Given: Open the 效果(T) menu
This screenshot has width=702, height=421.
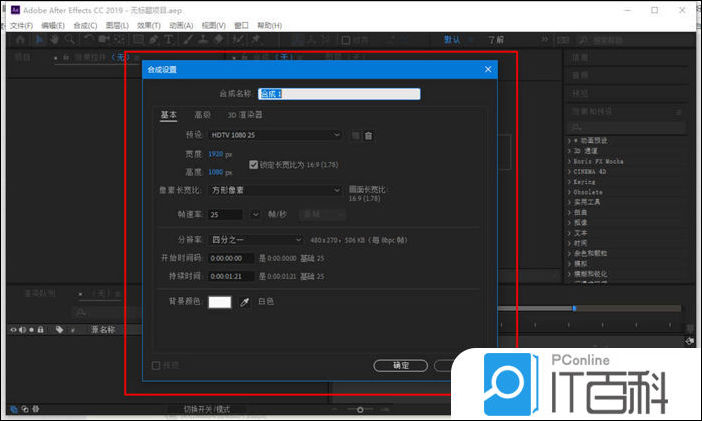Looking at the screenshot, I should click(148, 25).
